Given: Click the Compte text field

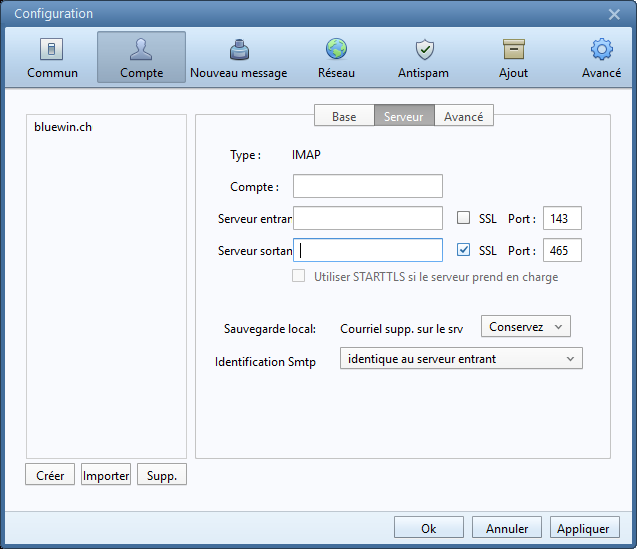Looking at the screenshot, I should click(x=367, y=187).
